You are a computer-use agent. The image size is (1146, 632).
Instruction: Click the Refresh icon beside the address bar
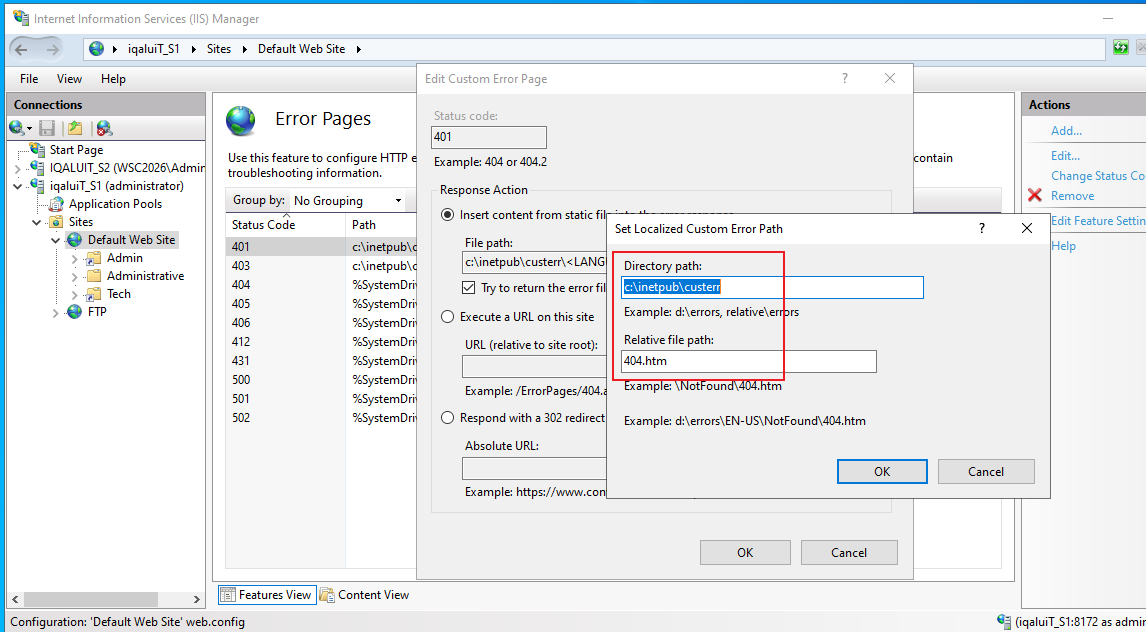1120,48
